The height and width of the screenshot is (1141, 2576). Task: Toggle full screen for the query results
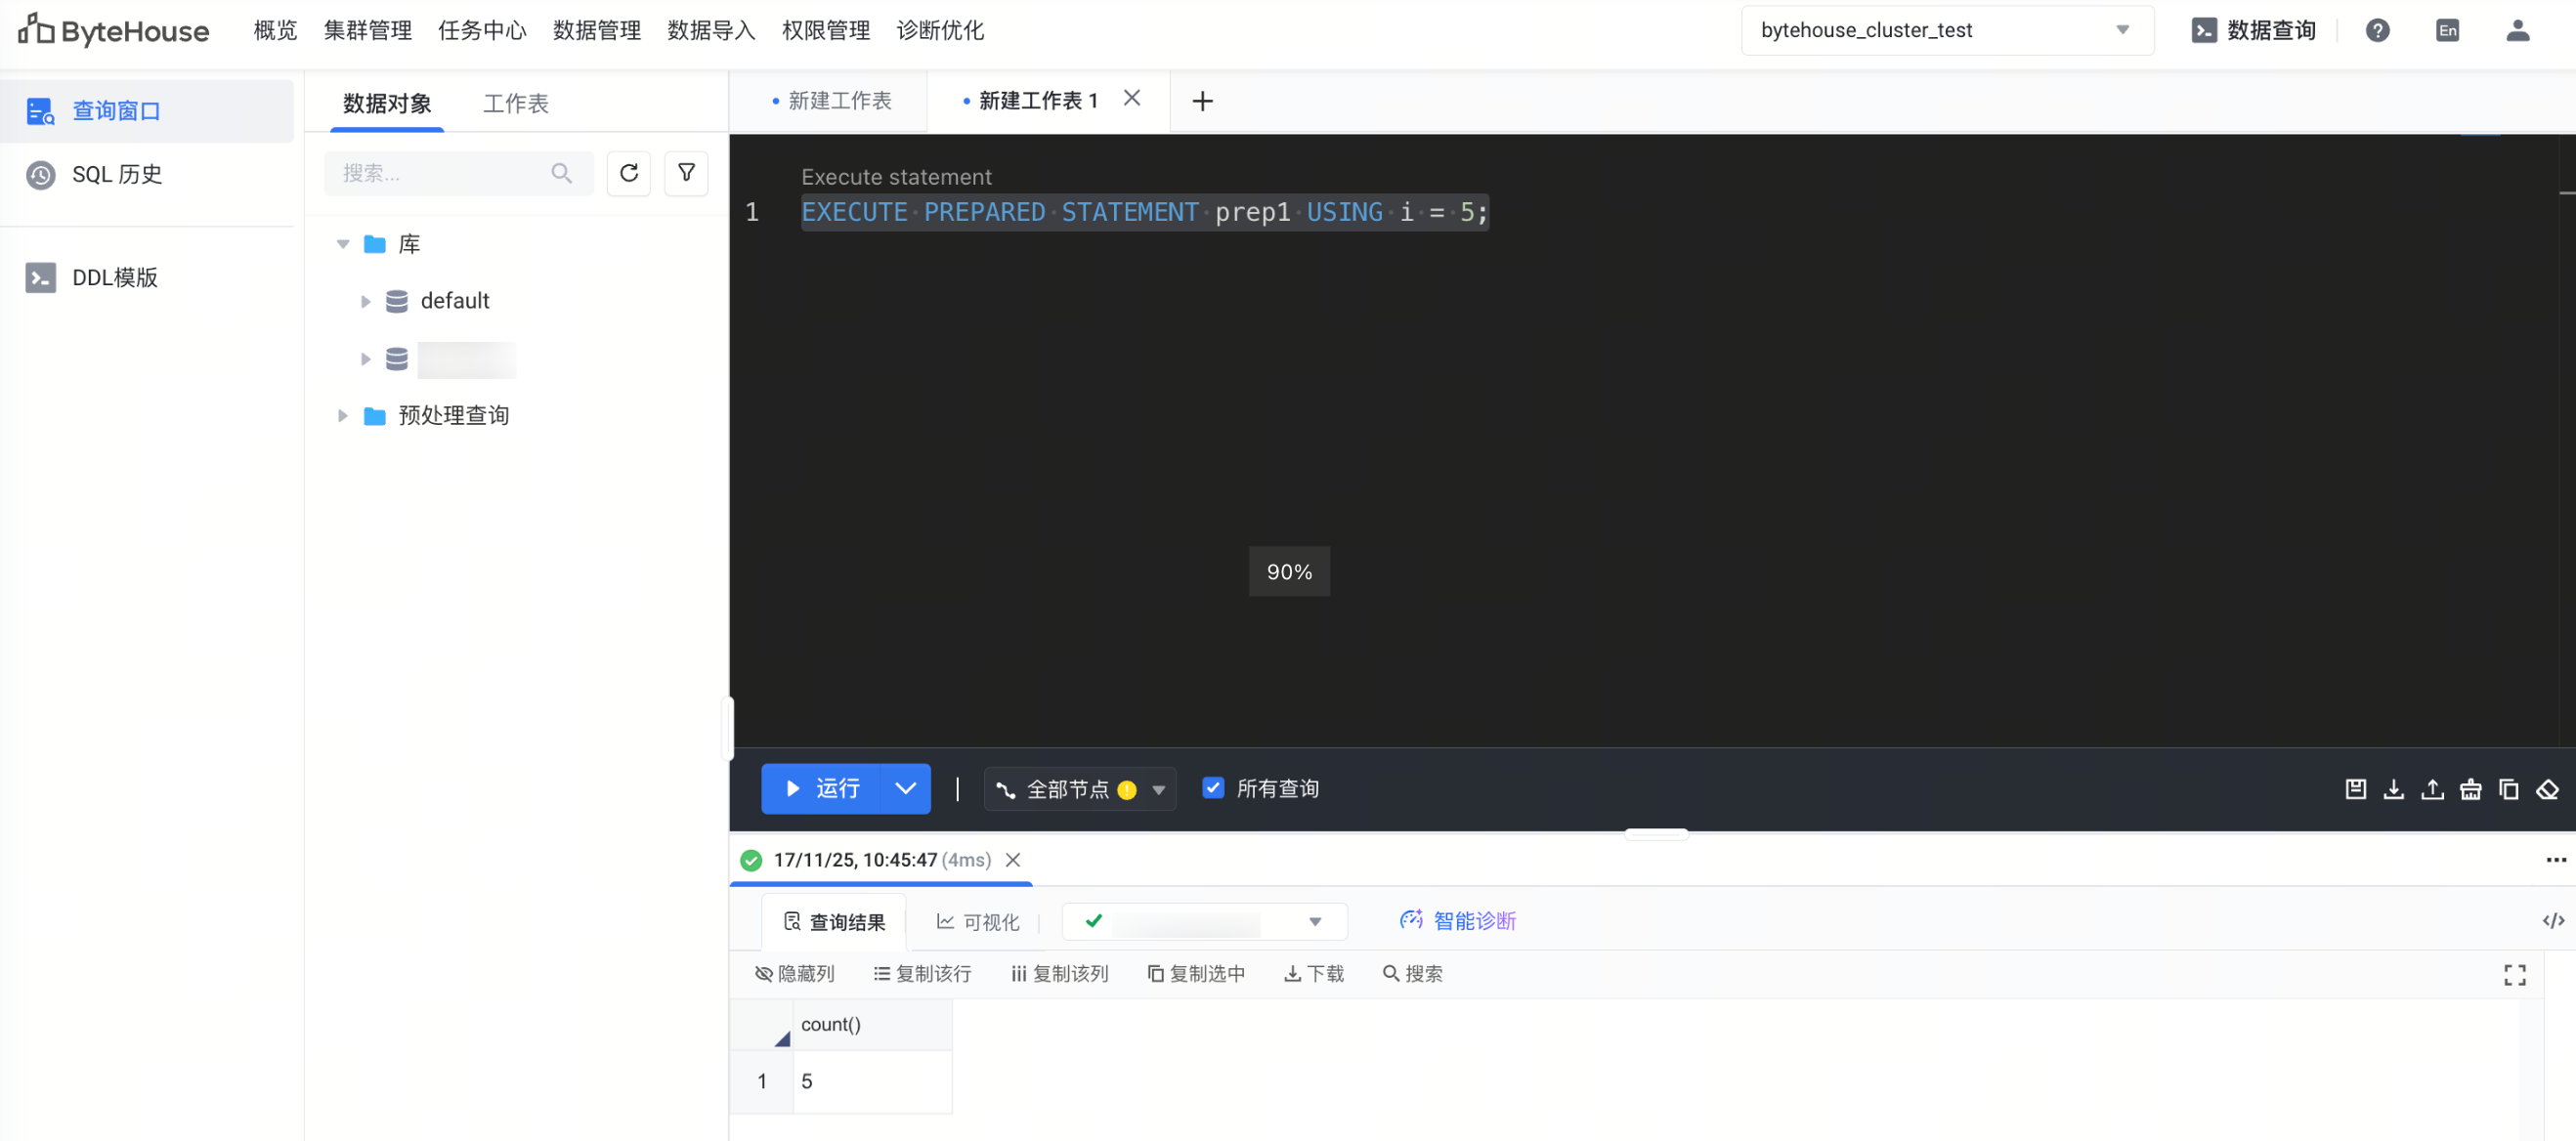pos(2515,974)
